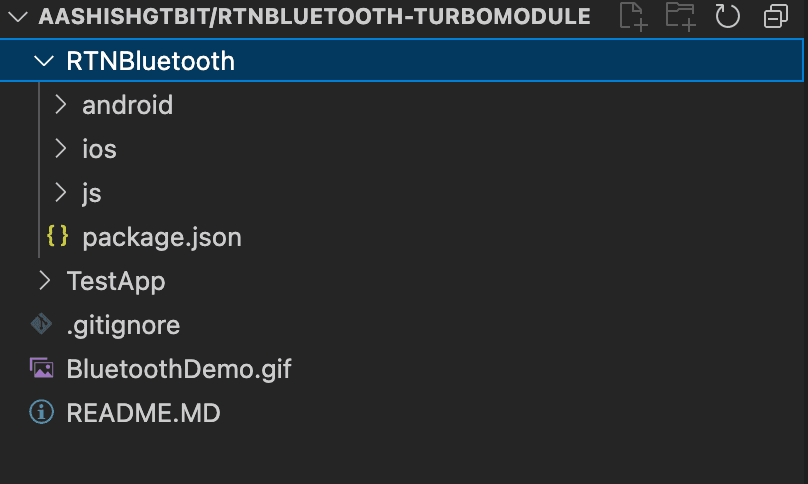808x484 pixels.
Task: Expand the TestApp folder chevron
Action: [x=44, y=281]
